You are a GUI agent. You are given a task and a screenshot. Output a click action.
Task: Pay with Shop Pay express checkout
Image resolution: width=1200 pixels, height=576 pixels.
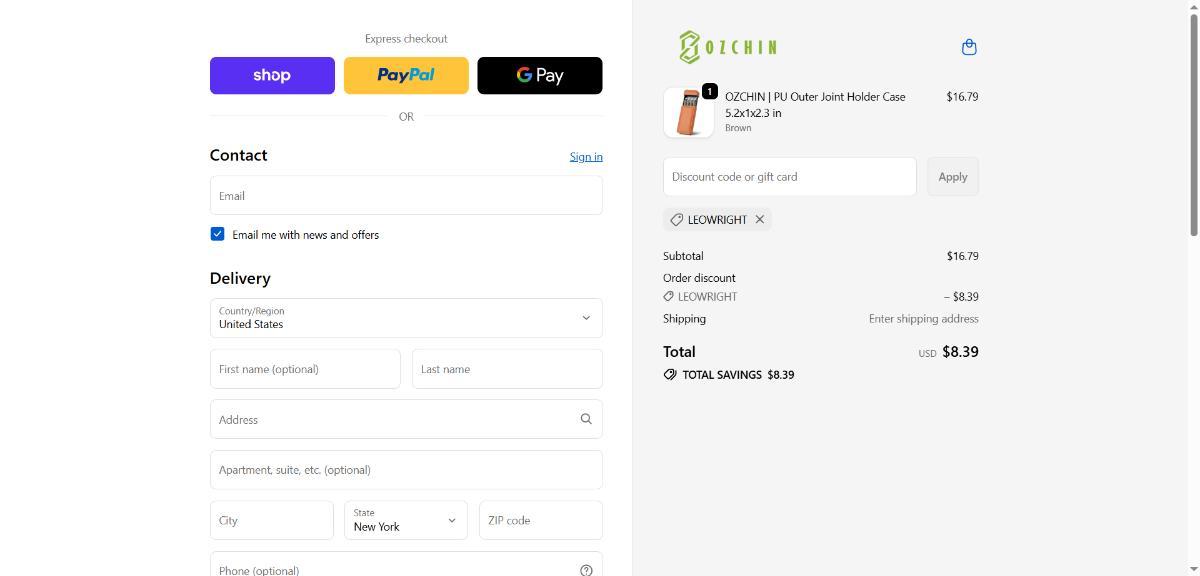point(272,76)
